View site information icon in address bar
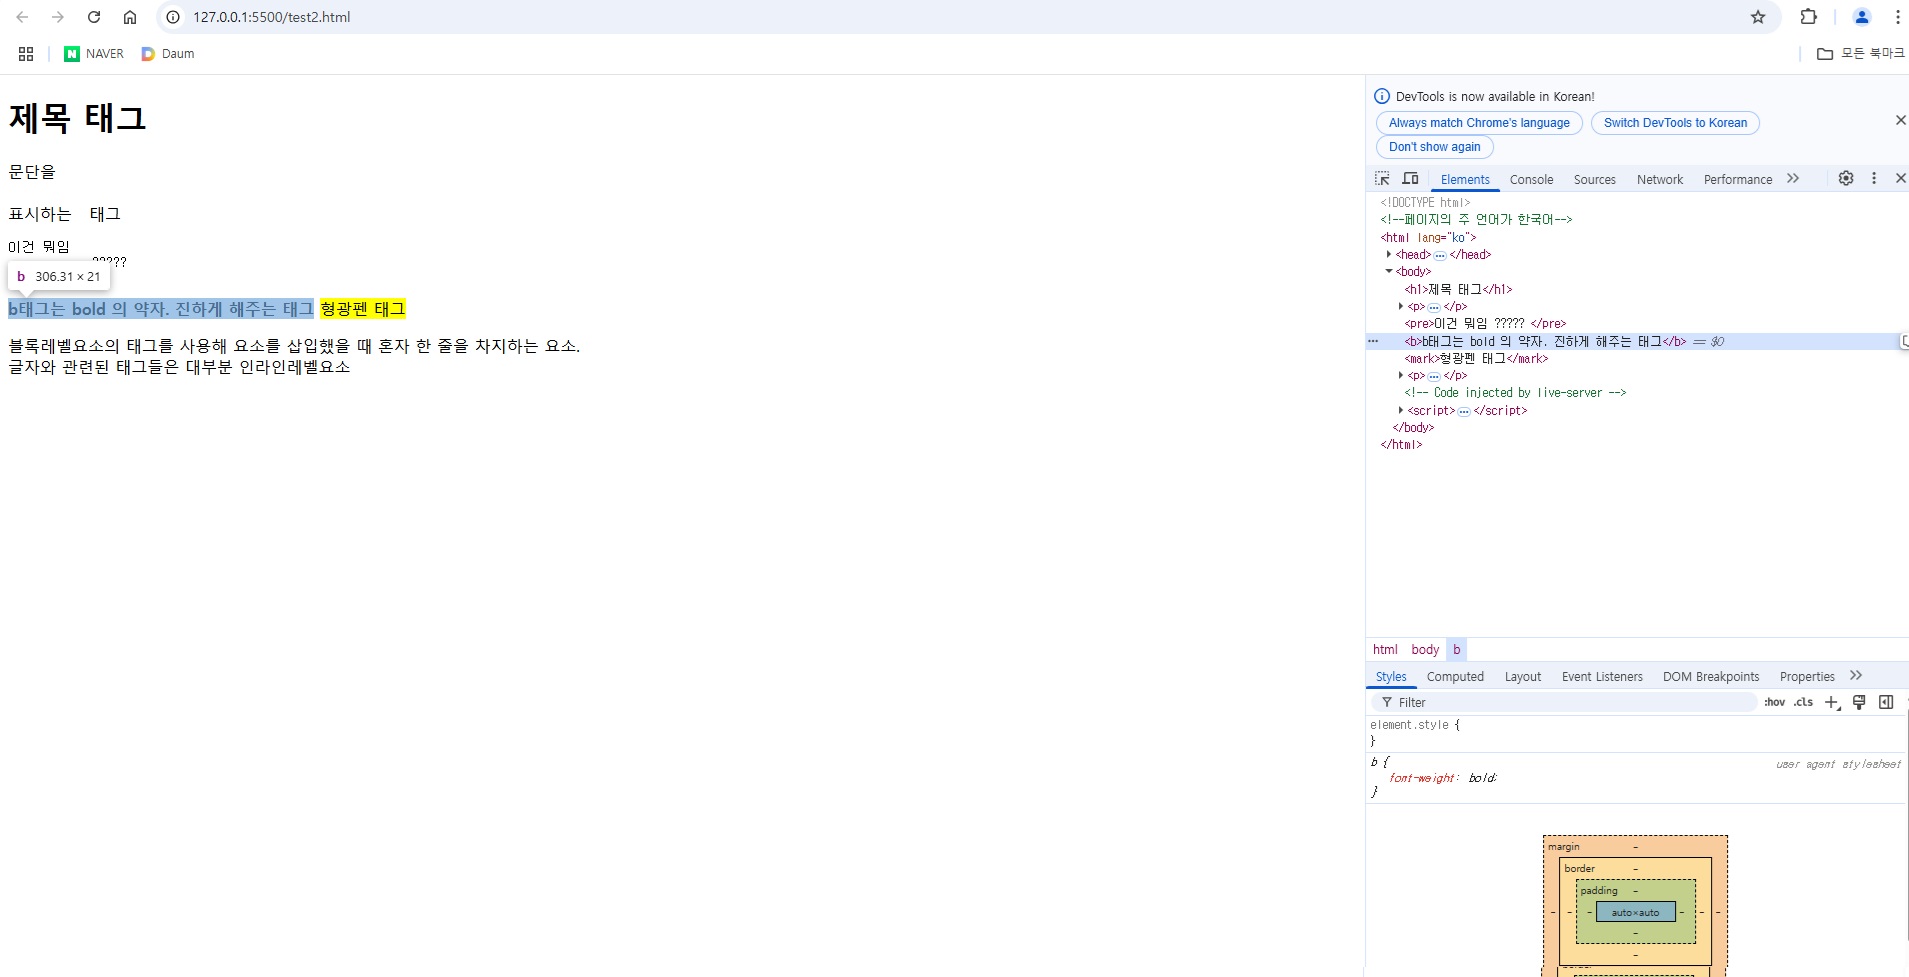The height and width of the screenshot is (977, 1909). (173, 17)
